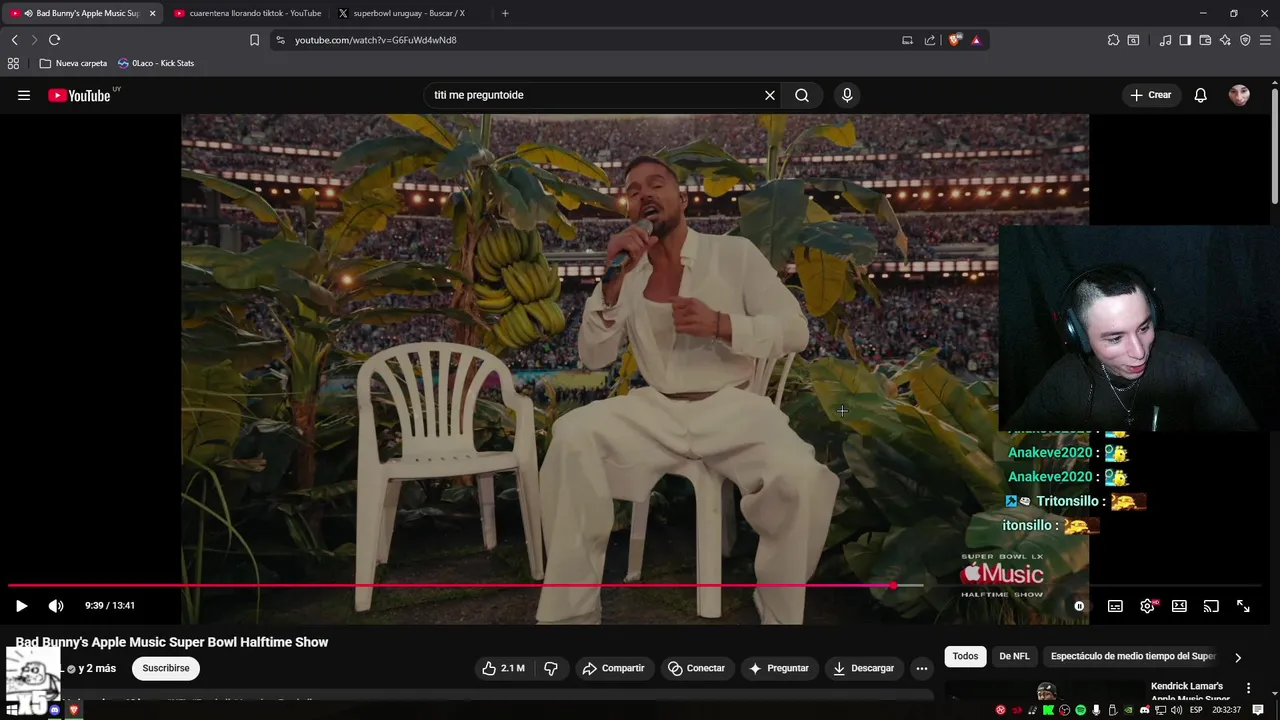Open Windows notification center in taskbar
This screenshot has height=720, width=1280.
pyautogui.click(x=1258, y=710)
